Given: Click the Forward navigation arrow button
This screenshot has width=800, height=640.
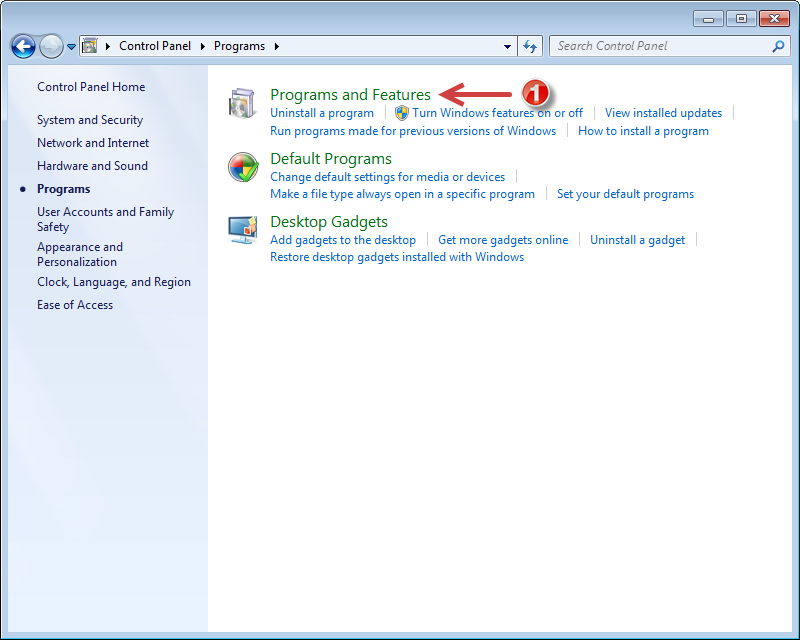Looking at the screenshot, I should point(51,46).
